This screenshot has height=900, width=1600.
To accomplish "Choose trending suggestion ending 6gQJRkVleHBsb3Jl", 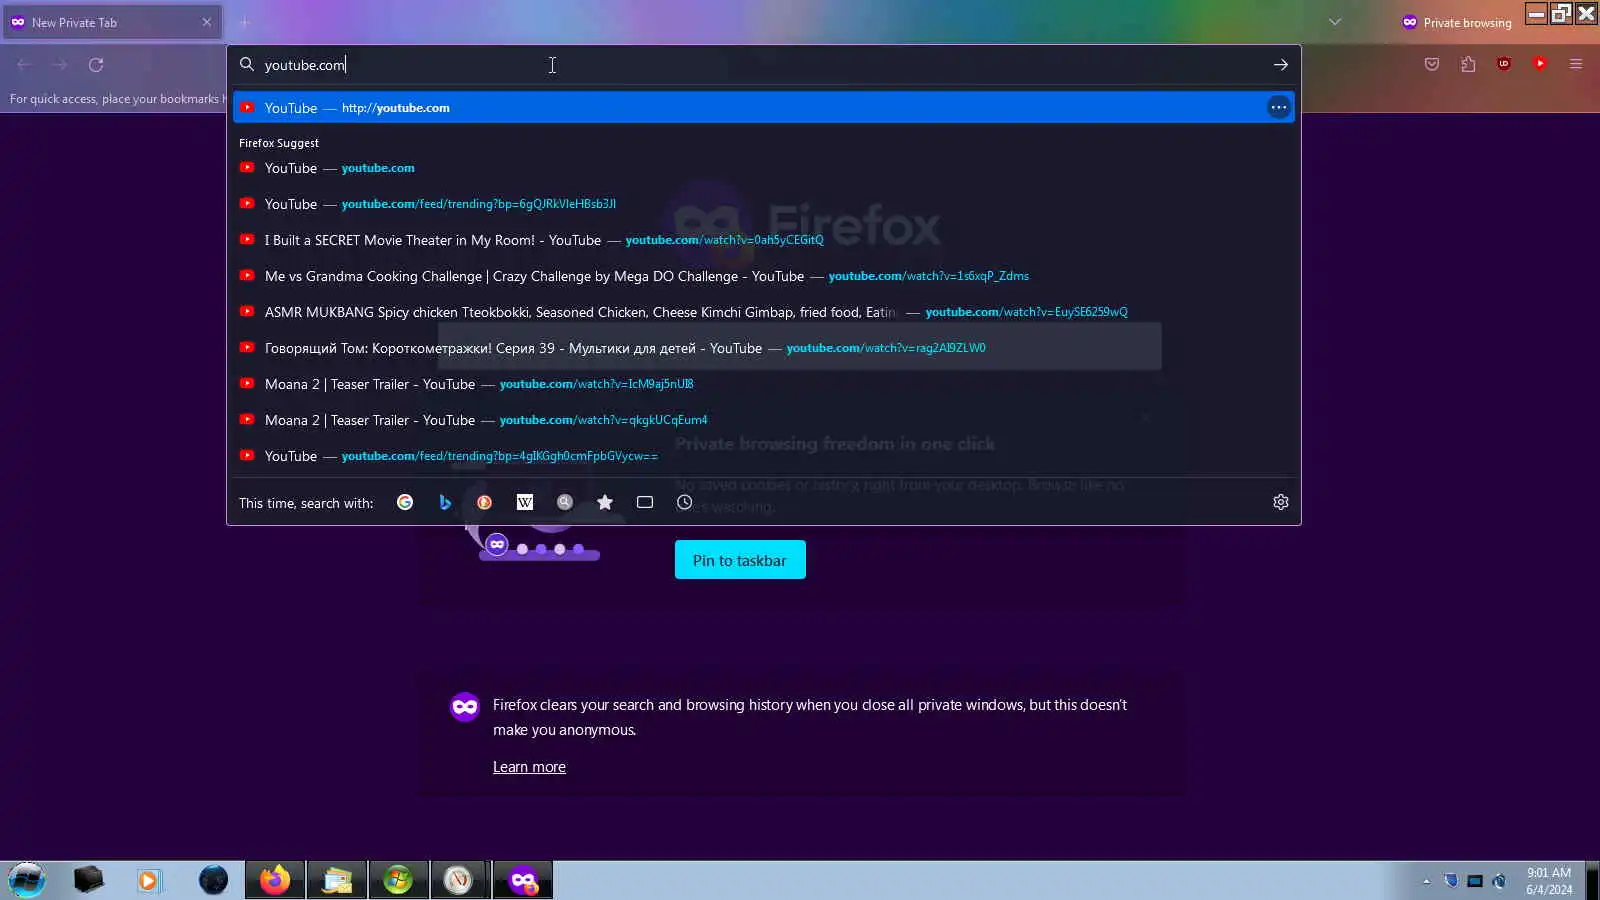I will click(764, 204).
